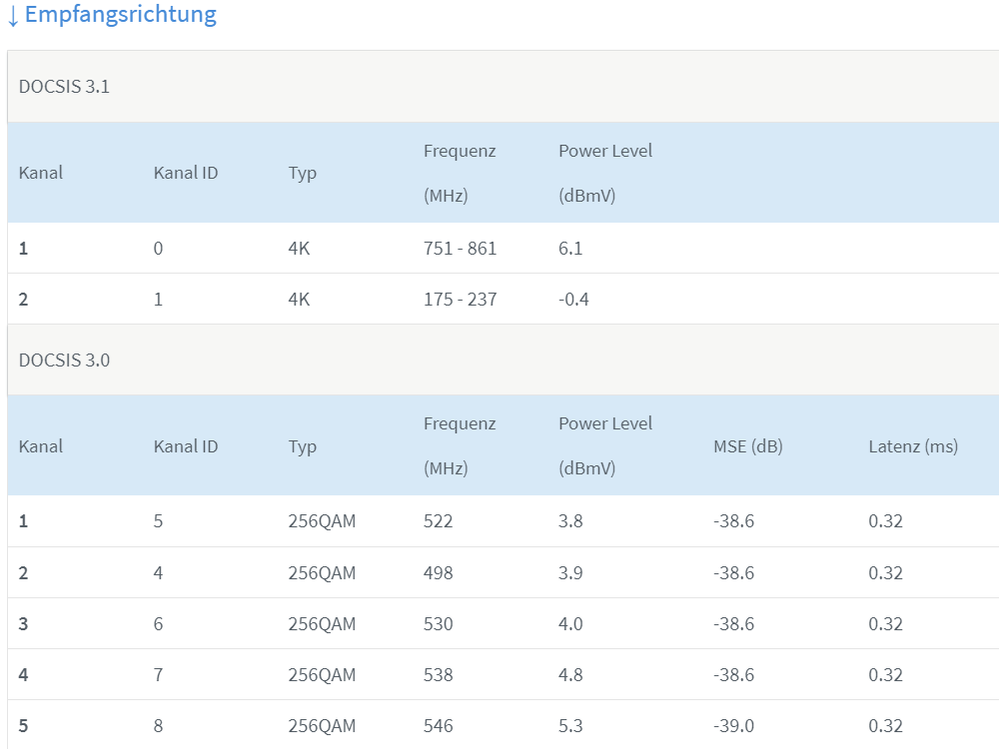Select the Power Level (dBmV) header
The width and height of the screenshot is (999, 749).
click(x=605, y=172)
